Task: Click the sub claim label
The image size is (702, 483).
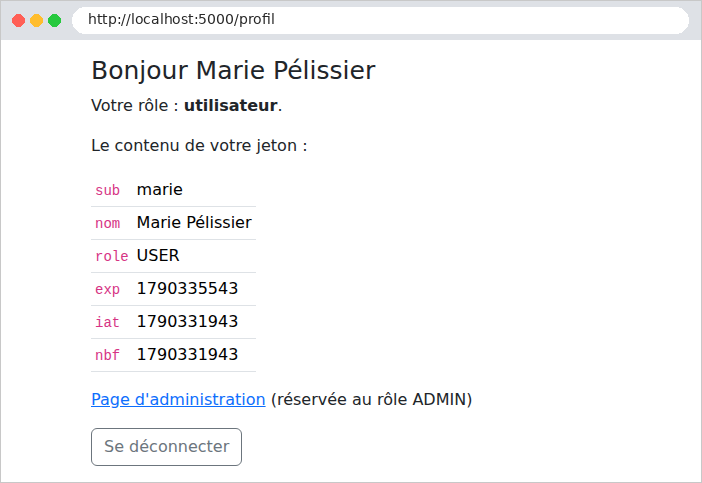Action: coord(107,190)
